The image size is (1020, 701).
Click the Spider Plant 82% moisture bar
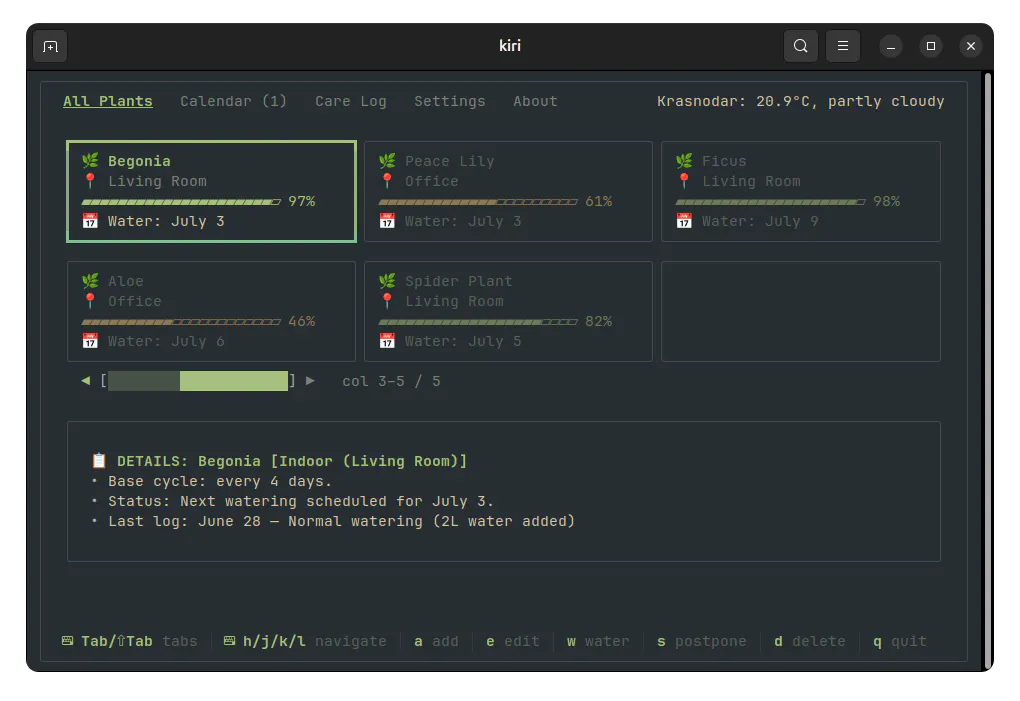pos(478,322)
